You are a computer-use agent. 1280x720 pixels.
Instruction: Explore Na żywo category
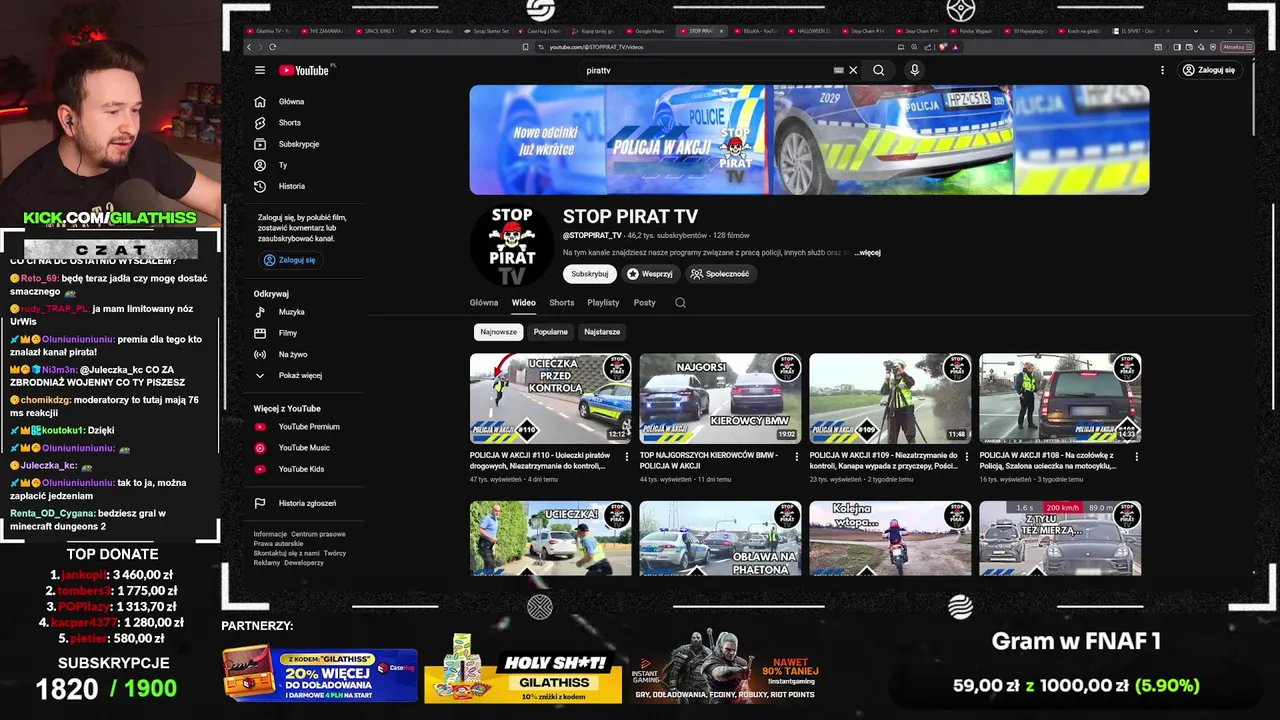(293, 354)
